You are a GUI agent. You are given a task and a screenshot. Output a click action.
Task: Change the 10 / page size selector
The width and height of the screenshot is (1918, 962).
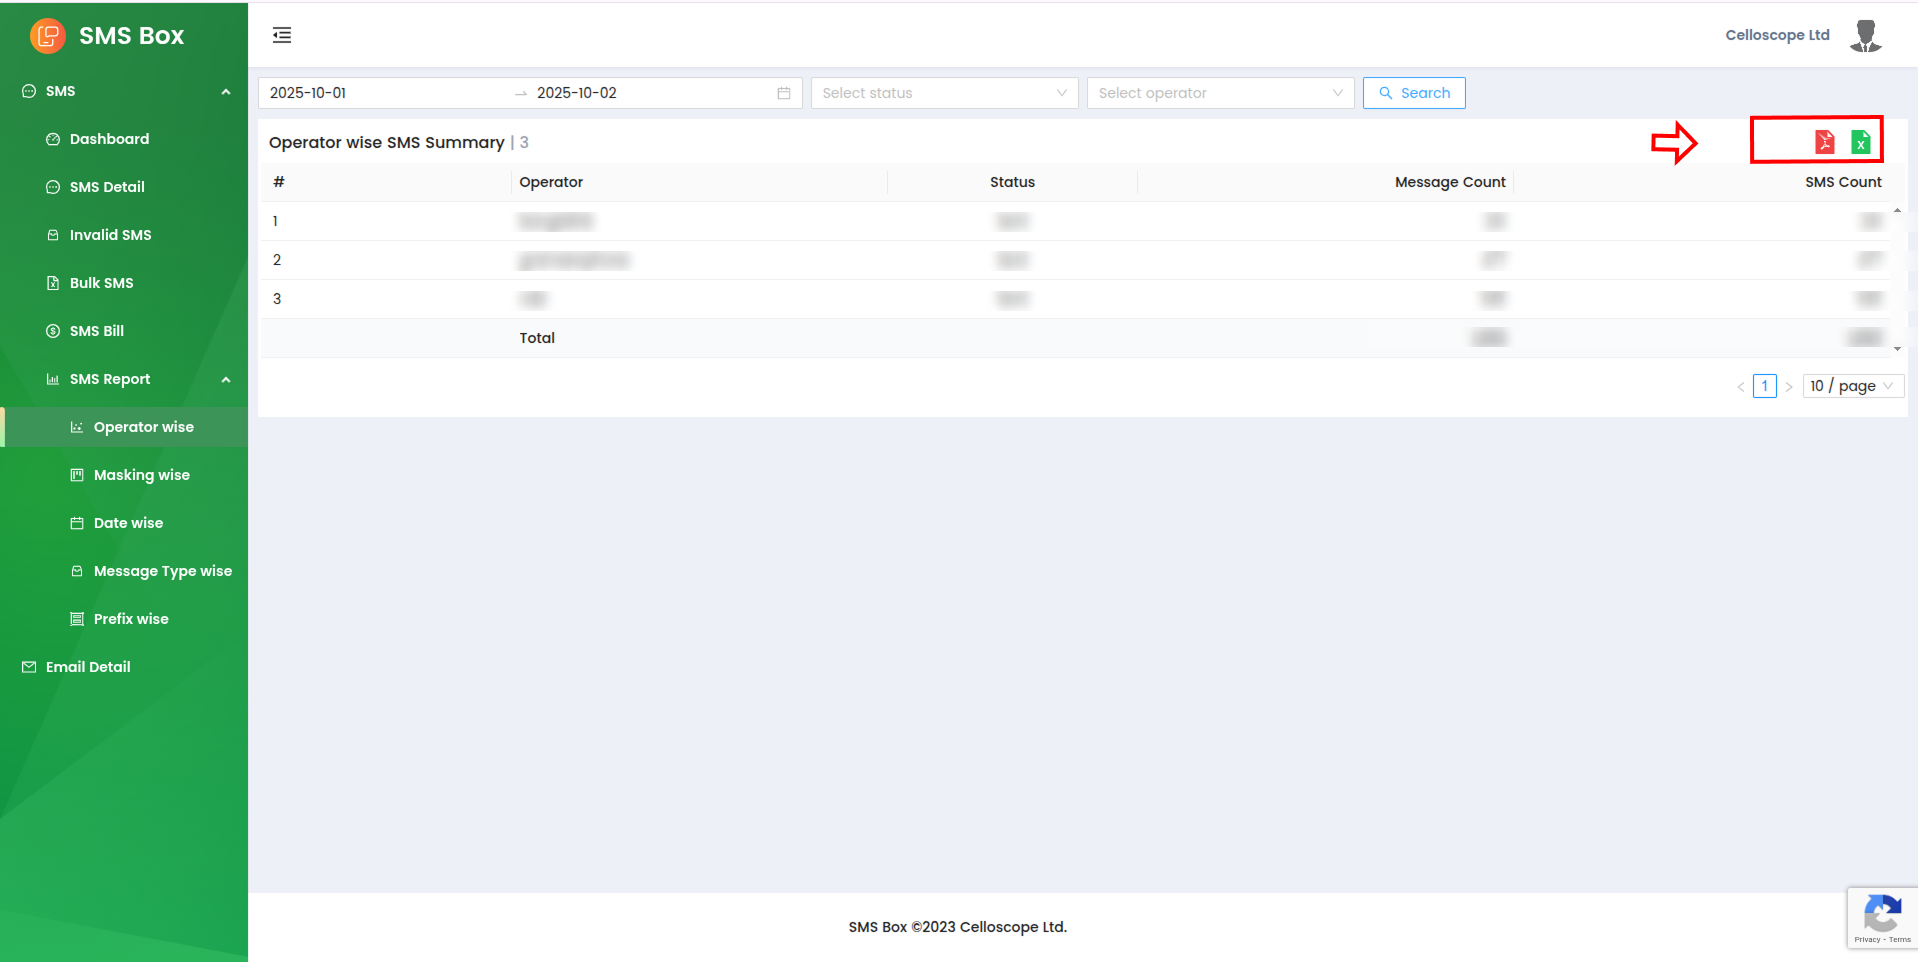coord(1852,386)
